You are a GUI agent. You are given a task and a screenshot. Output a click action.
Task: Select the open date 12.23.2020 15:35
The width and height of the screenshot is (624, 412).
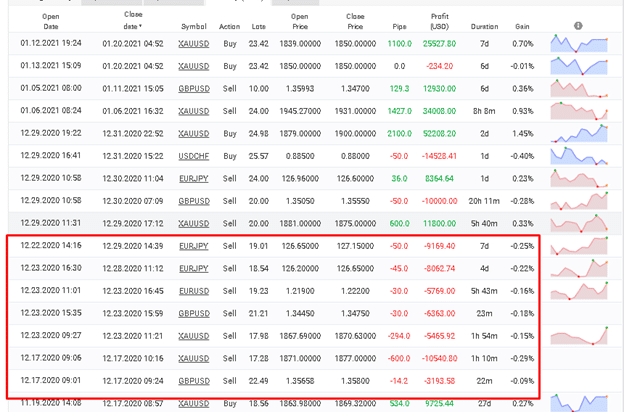pos(51,313)
